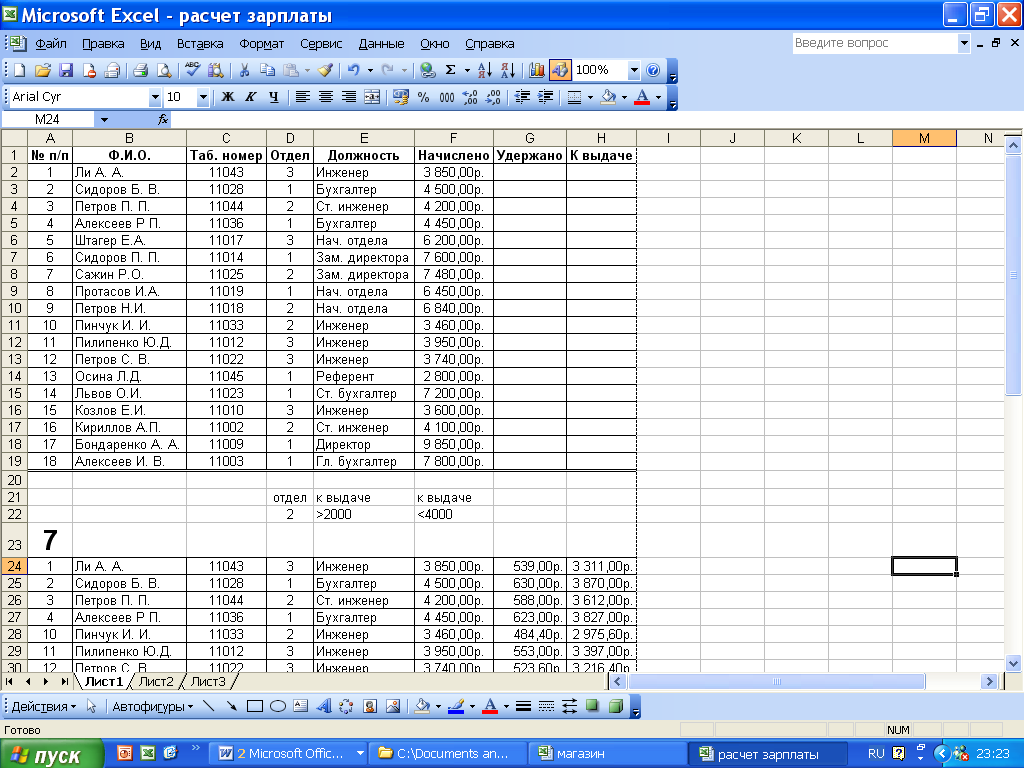Click the Merge and Center icon
Image resolution: width=1024 pixels, height=768 pixels.
[372, 97]
